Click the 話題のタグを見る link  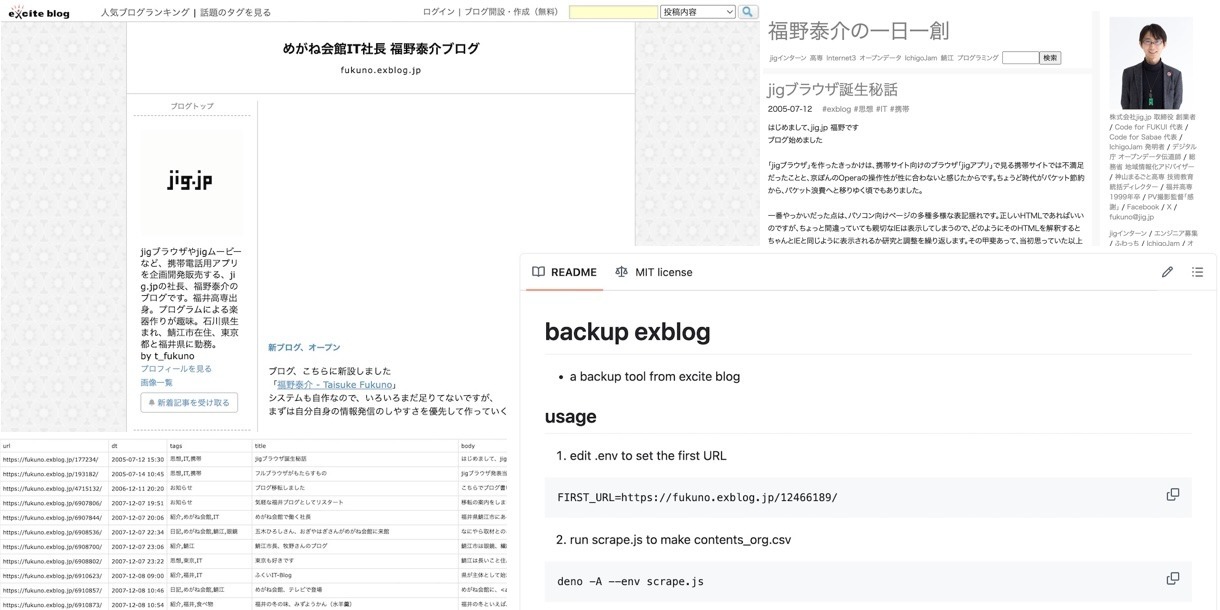click(235, 13)
